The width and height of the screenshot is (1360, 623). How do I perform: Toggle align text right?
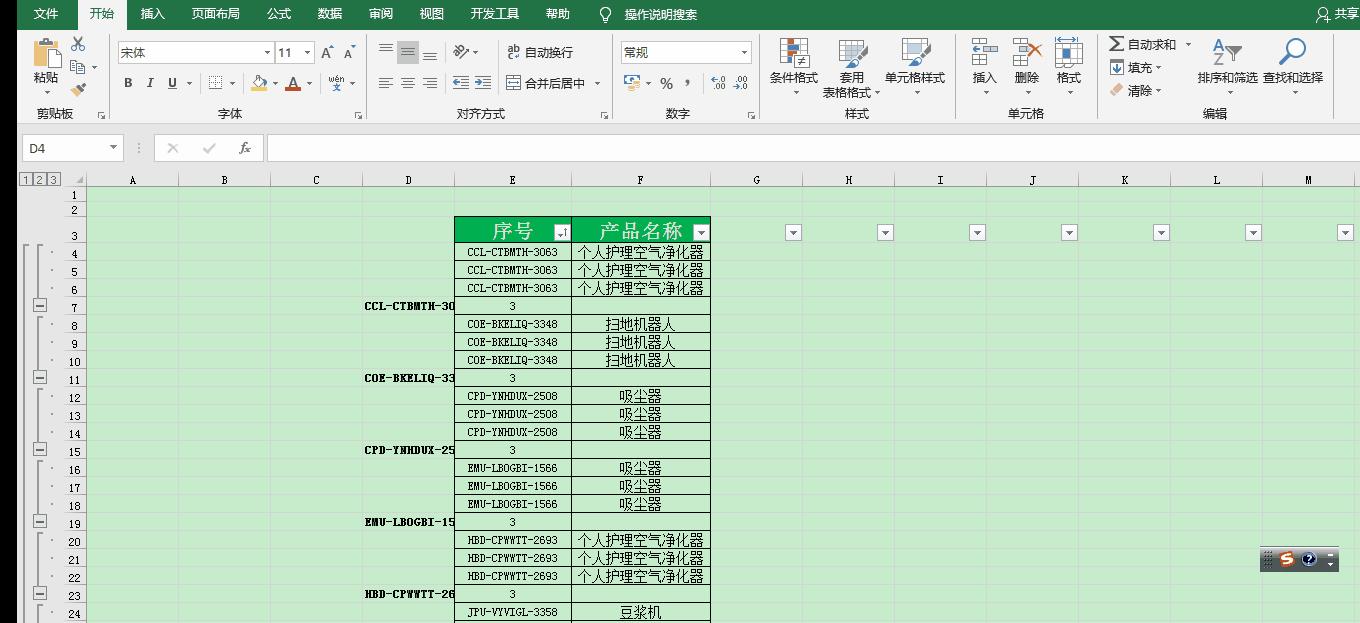pyautogui.click(x=430, y=83)
